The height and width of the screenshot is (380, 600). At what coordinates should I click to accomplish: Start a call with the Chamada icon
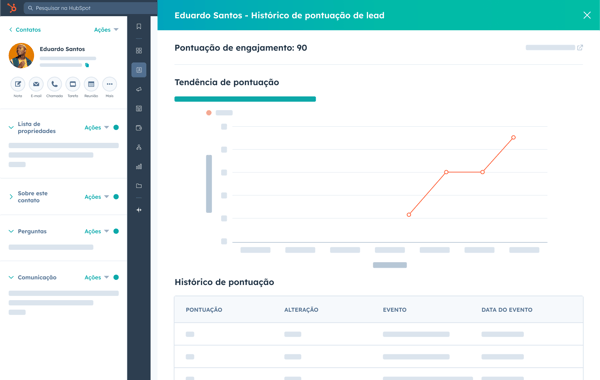click(54, 84)
